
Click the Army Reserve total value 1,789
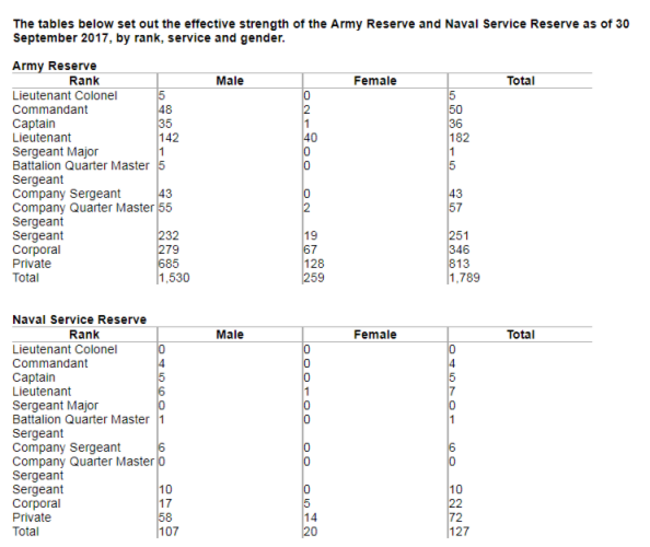465,279
